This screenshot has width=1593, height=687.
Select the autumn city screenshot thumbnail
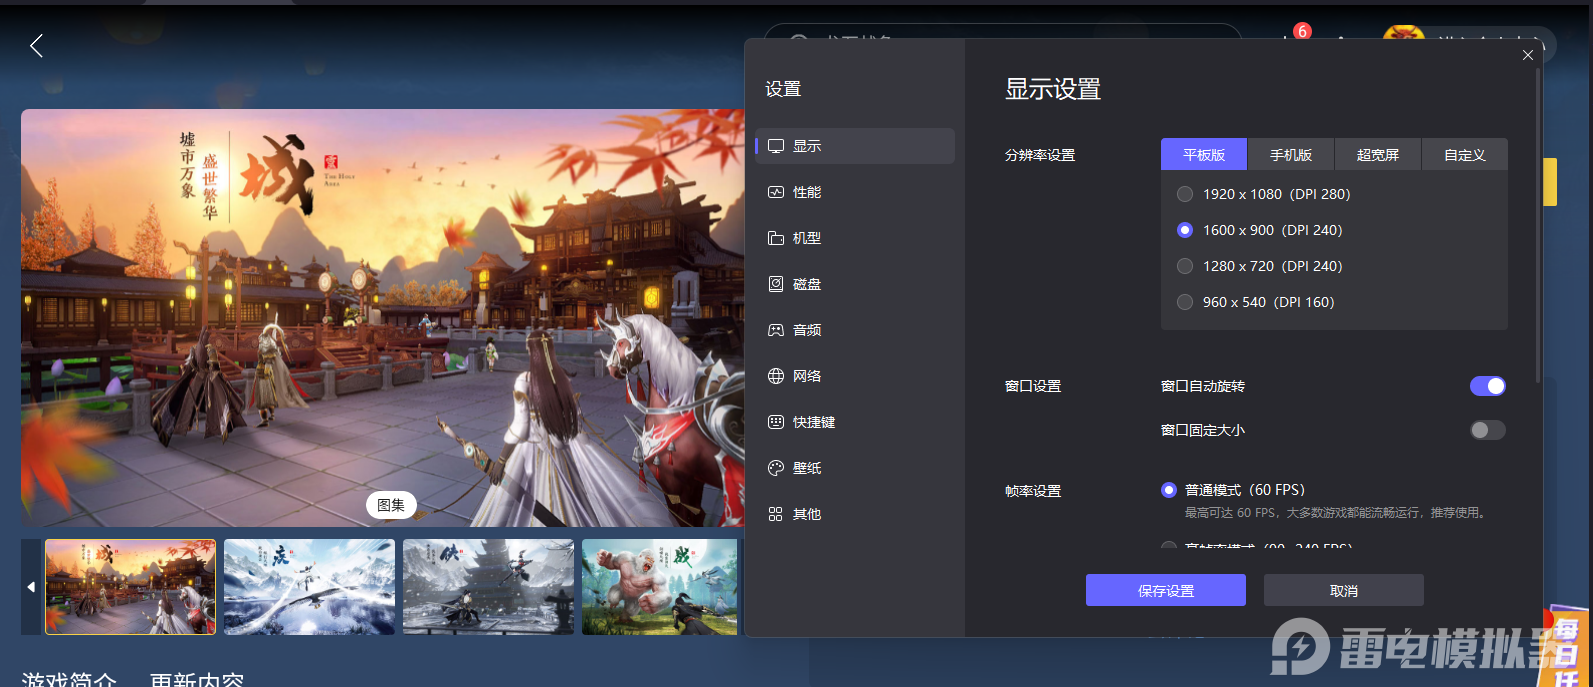pos(130,587)
